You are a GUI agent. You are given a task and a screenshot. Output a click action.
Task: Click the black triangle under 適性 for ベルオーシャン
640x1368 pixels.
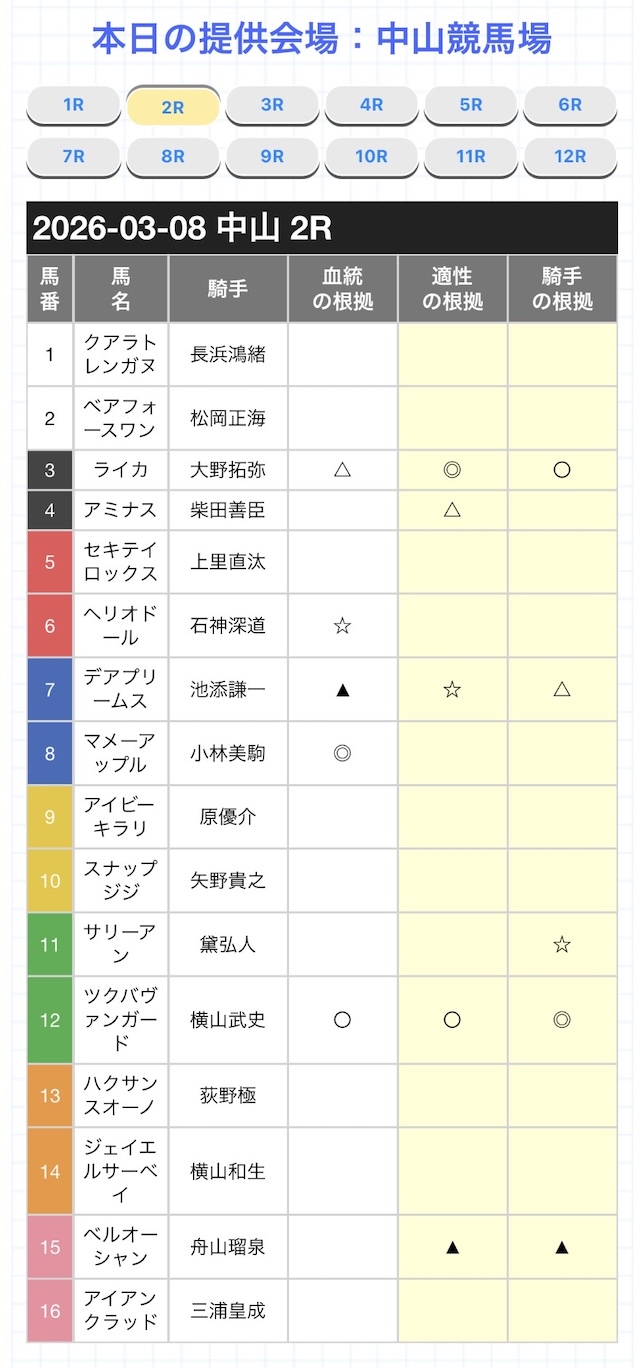(452, 1247)
